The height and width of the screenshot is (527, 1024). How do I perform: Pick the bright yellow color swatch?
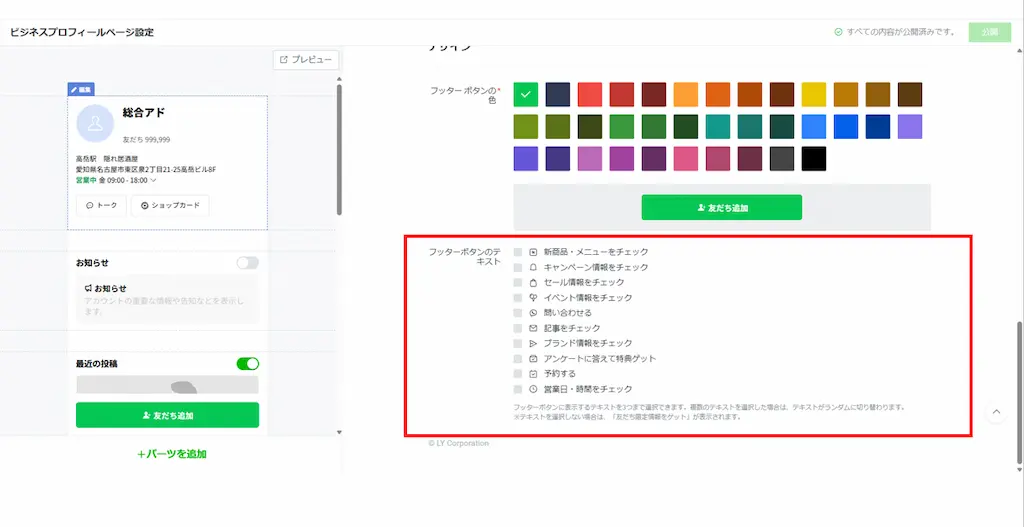[x=814, y=94]
